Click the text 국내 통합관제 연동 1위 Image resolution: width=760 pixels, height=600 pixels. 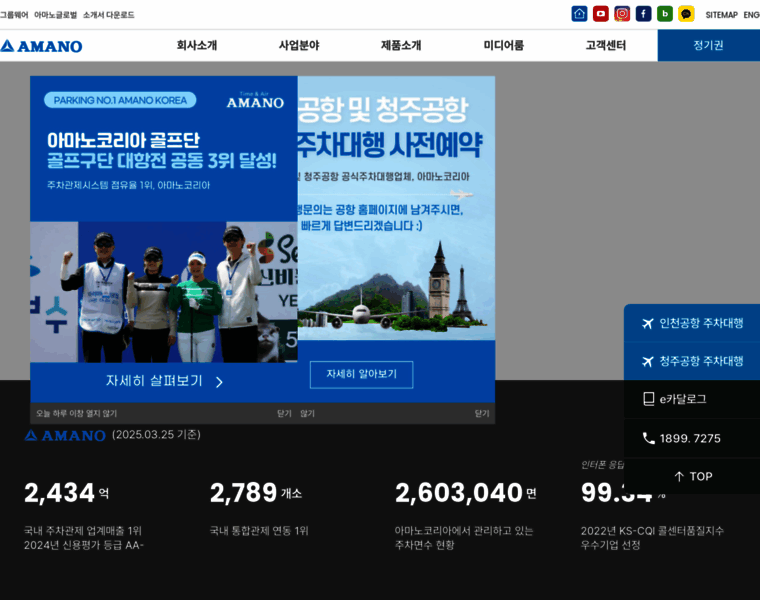click(259, 531)
